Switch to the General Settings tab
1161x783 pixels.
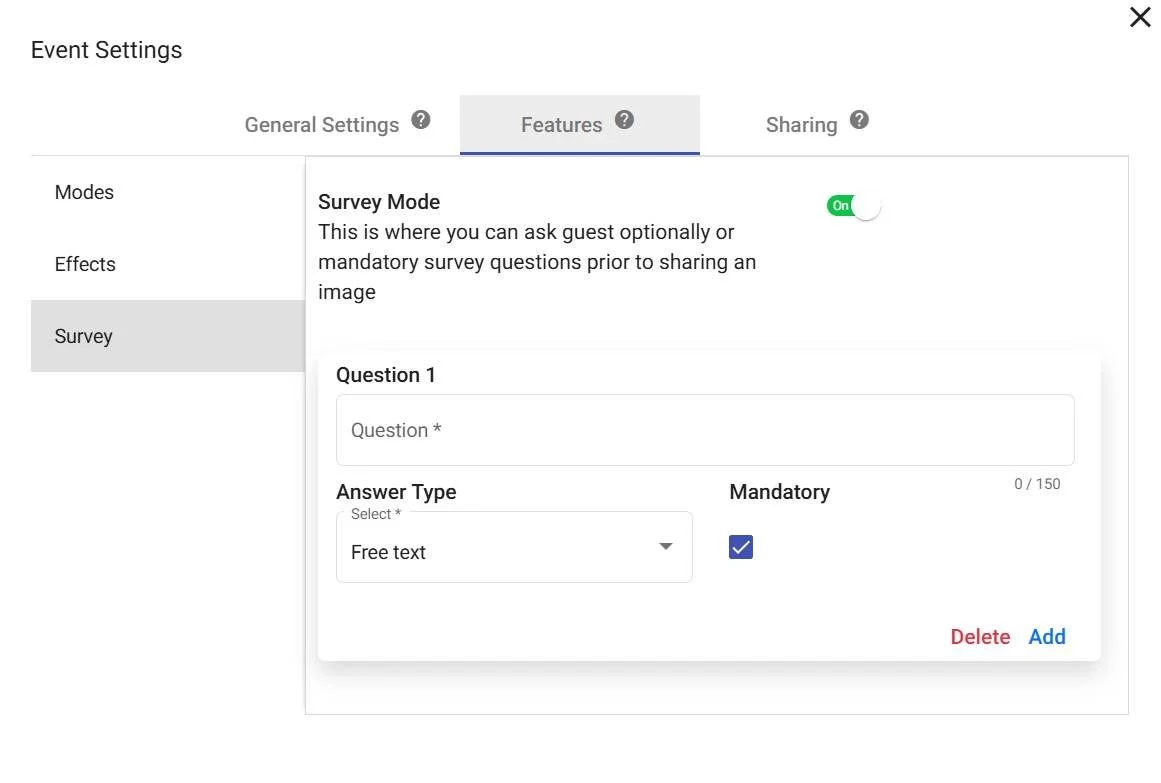pyautogui.click(x=322, y=125)
